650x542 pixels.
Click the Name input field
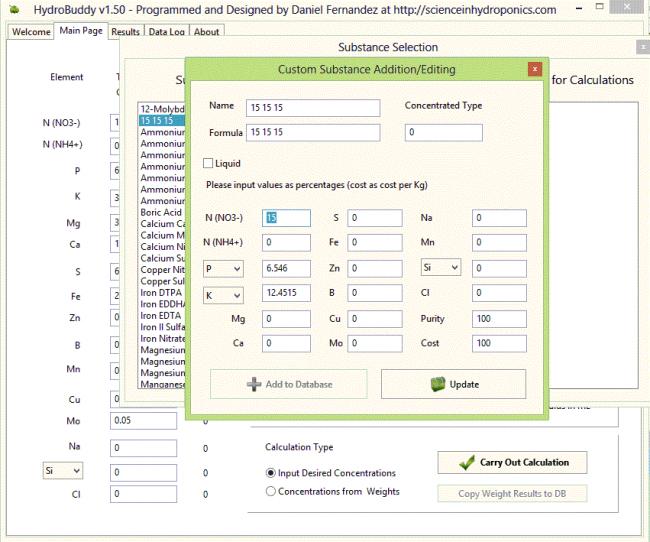click(313, 108)
